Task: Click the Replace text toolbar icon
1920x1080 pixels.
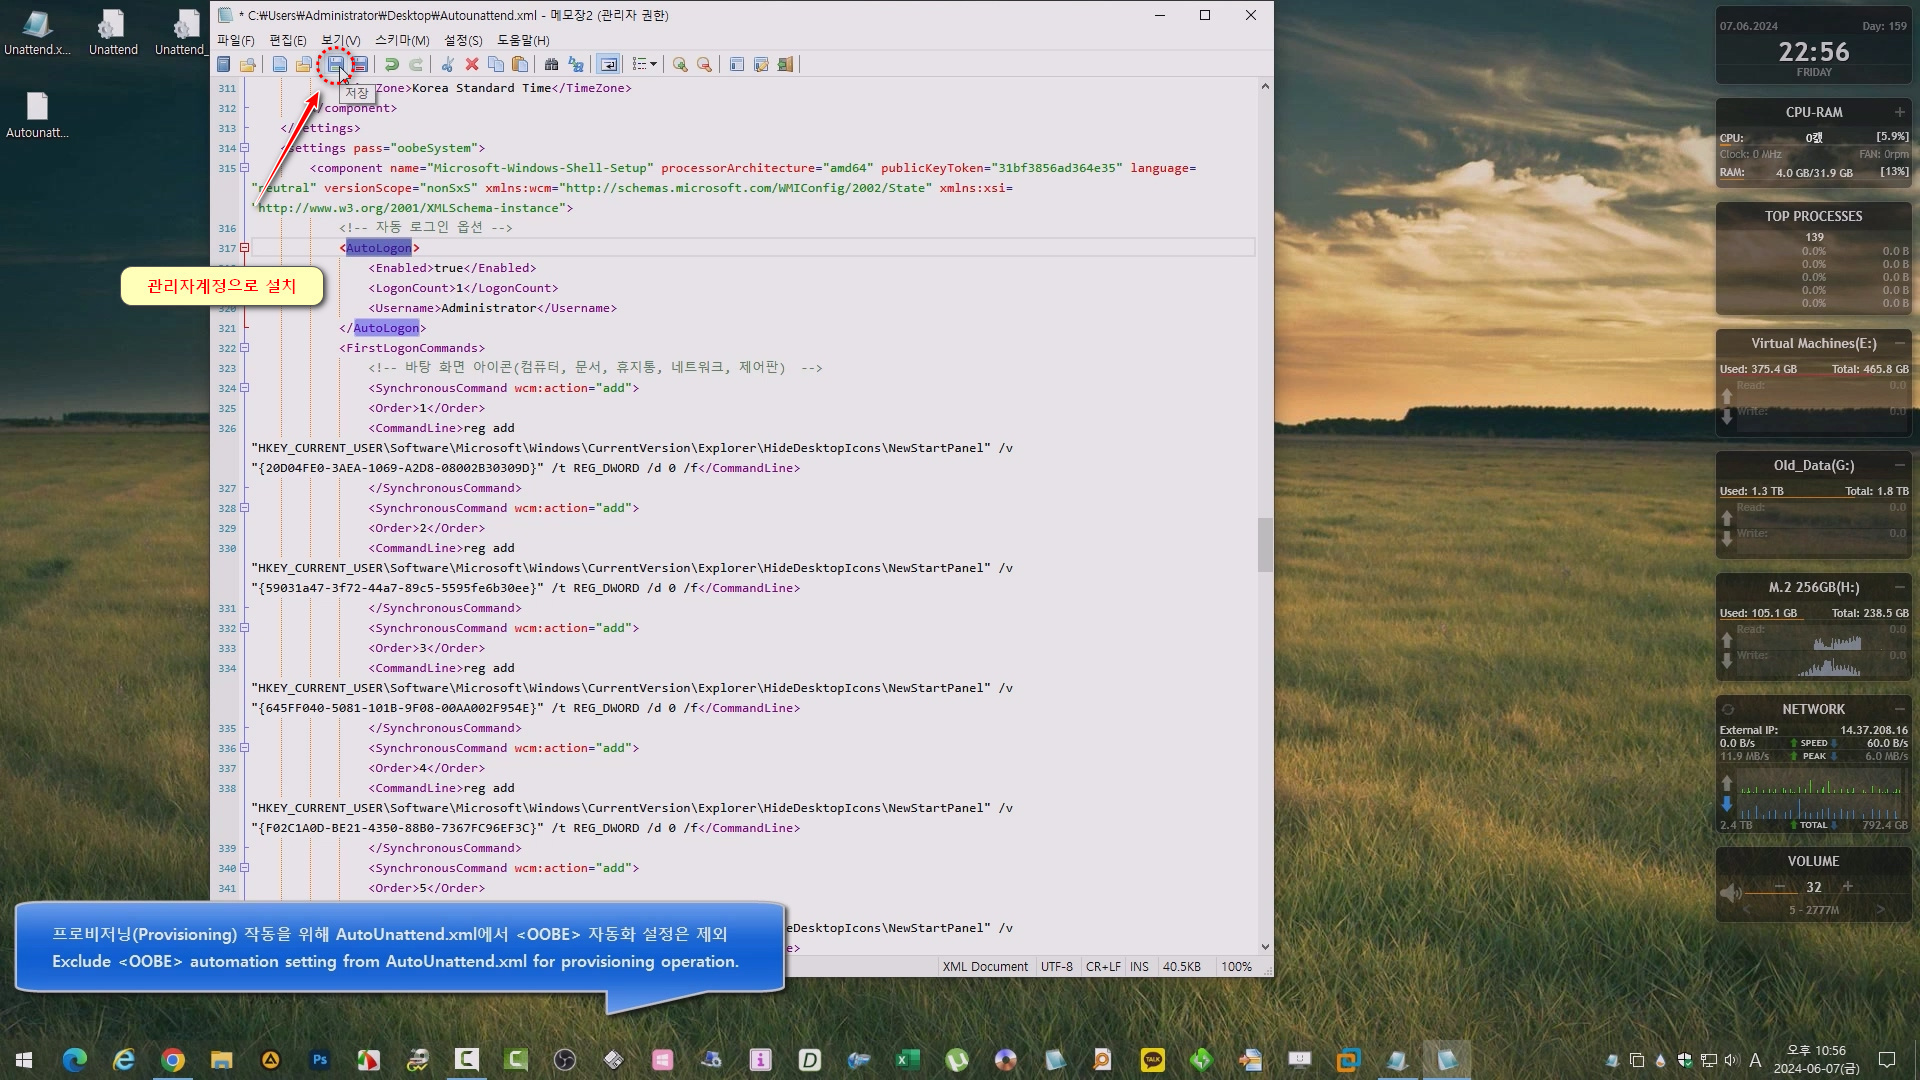Action: click(x=576, y=64)
